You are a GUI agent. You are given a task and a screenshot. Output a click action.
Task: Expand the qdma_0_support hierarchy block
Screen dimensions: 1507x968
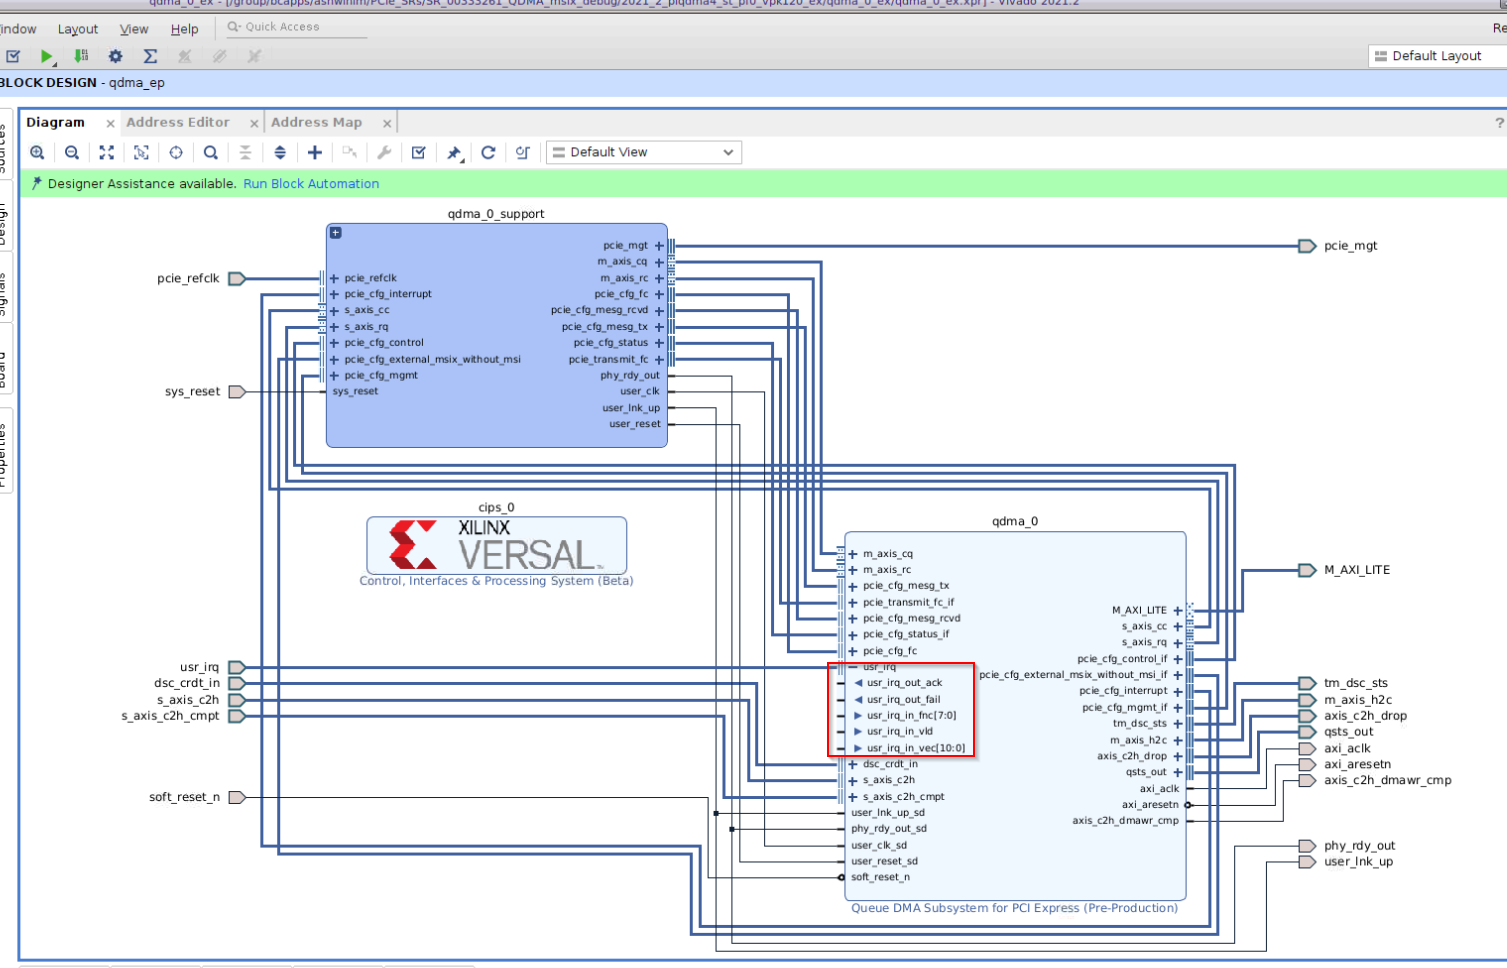[336, 233]
